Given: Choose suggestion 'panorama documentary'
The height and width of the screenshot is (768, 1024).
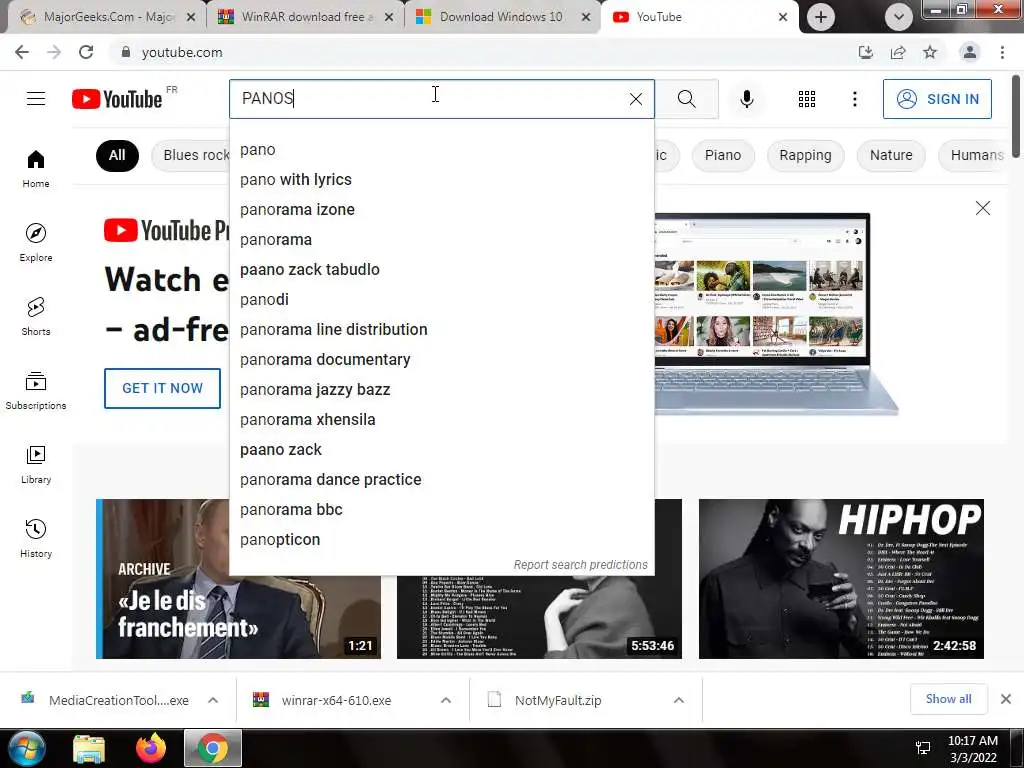Looking at the screenshot, I should (441, 360).
